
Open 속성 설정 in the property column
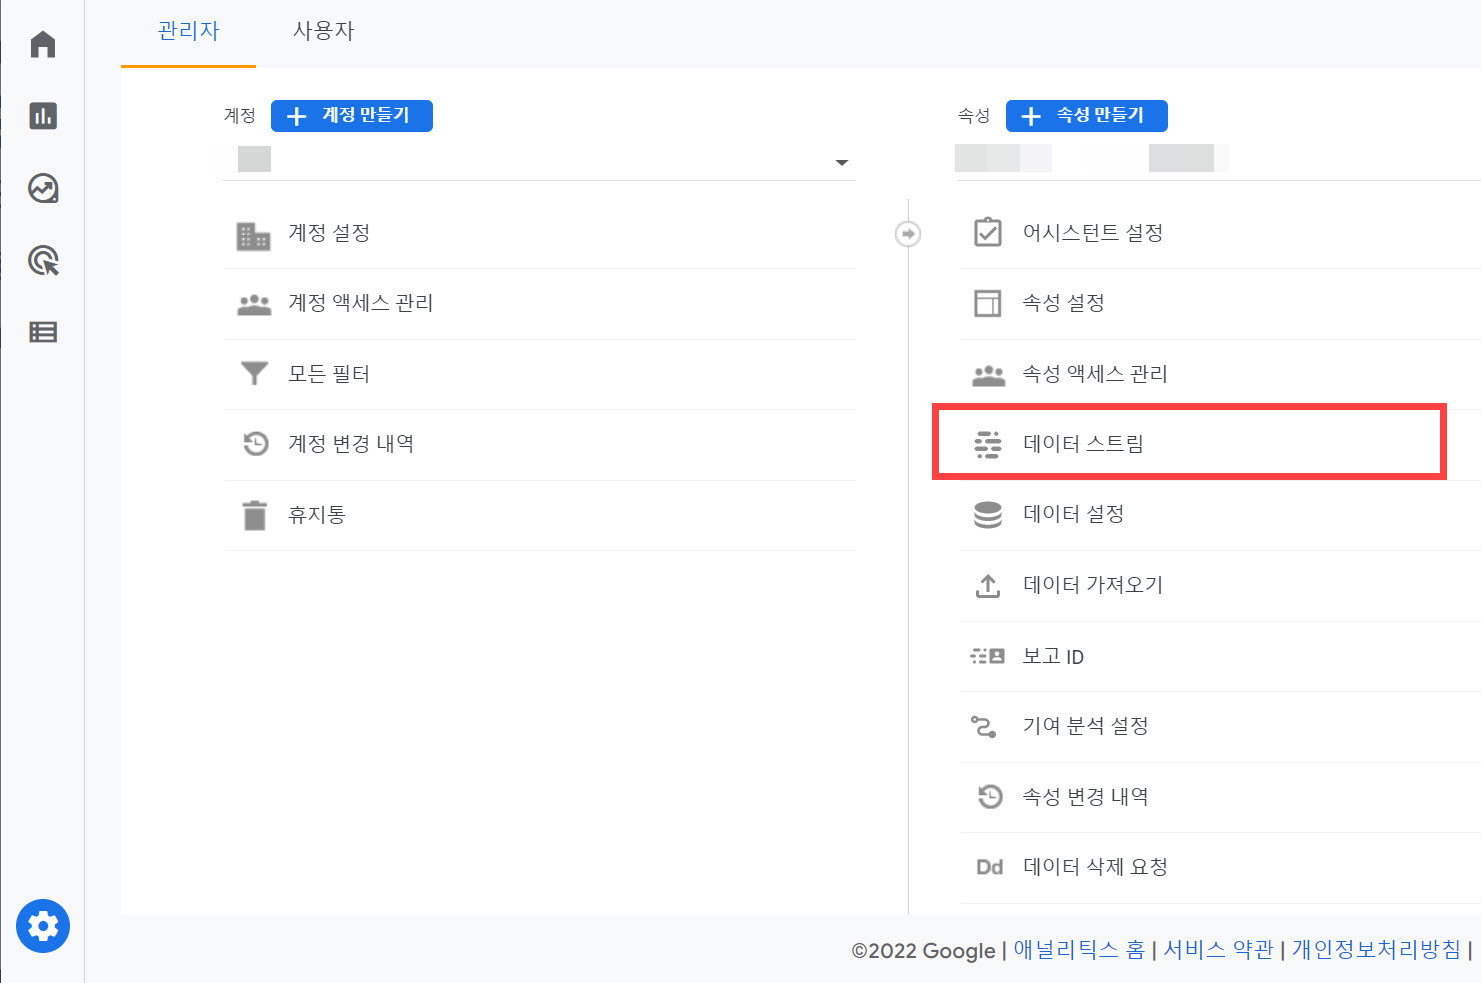pyautogui.click(x=1062, y=303)
